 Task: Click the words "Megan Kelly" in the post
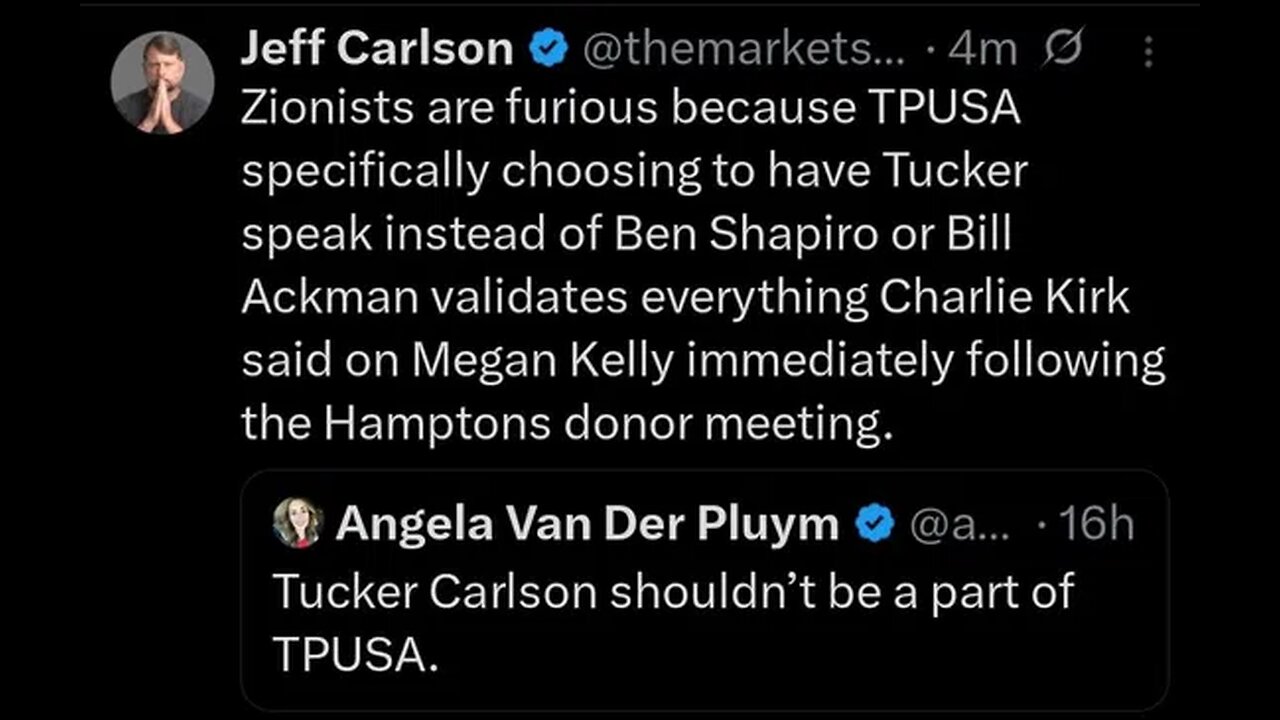543,361
